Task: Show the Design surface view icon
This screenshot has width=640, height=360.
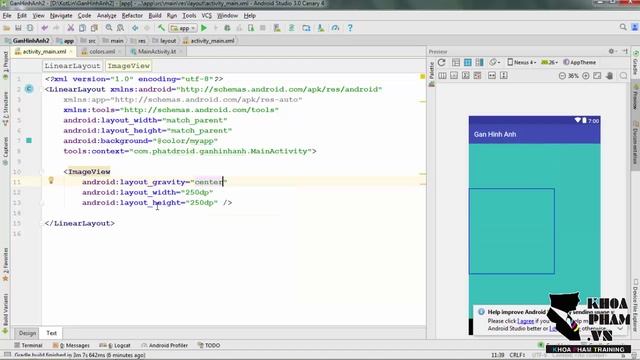Action: 456,62
